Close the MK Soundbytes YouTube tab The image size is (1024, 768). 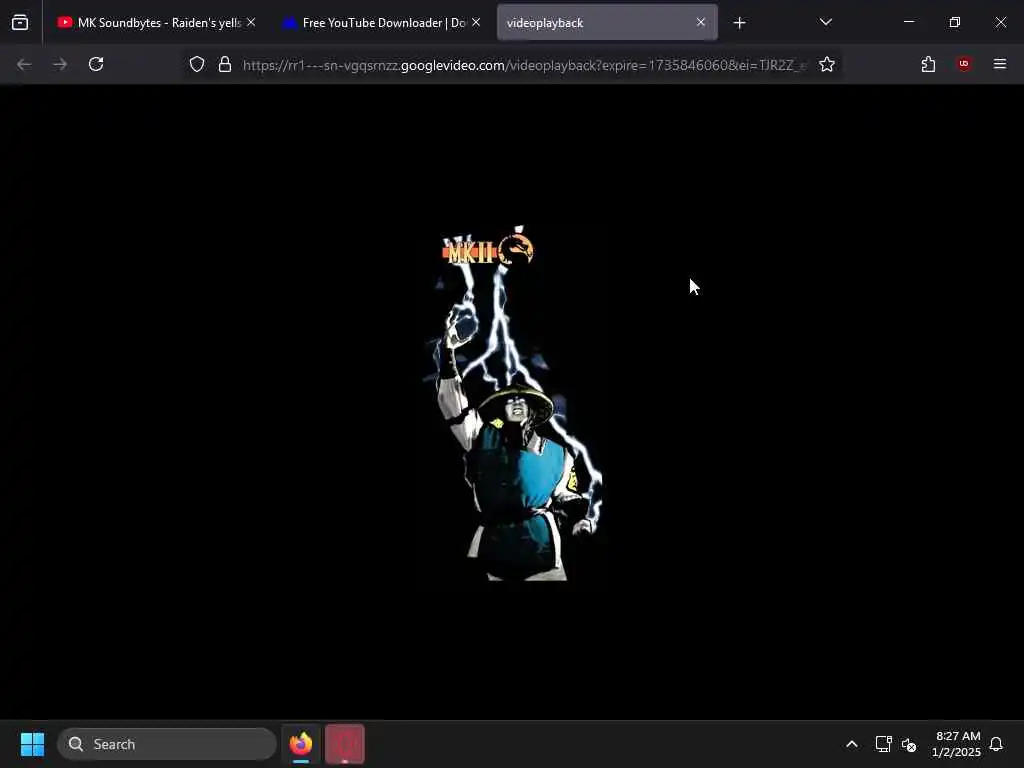(x=251, y=22)
